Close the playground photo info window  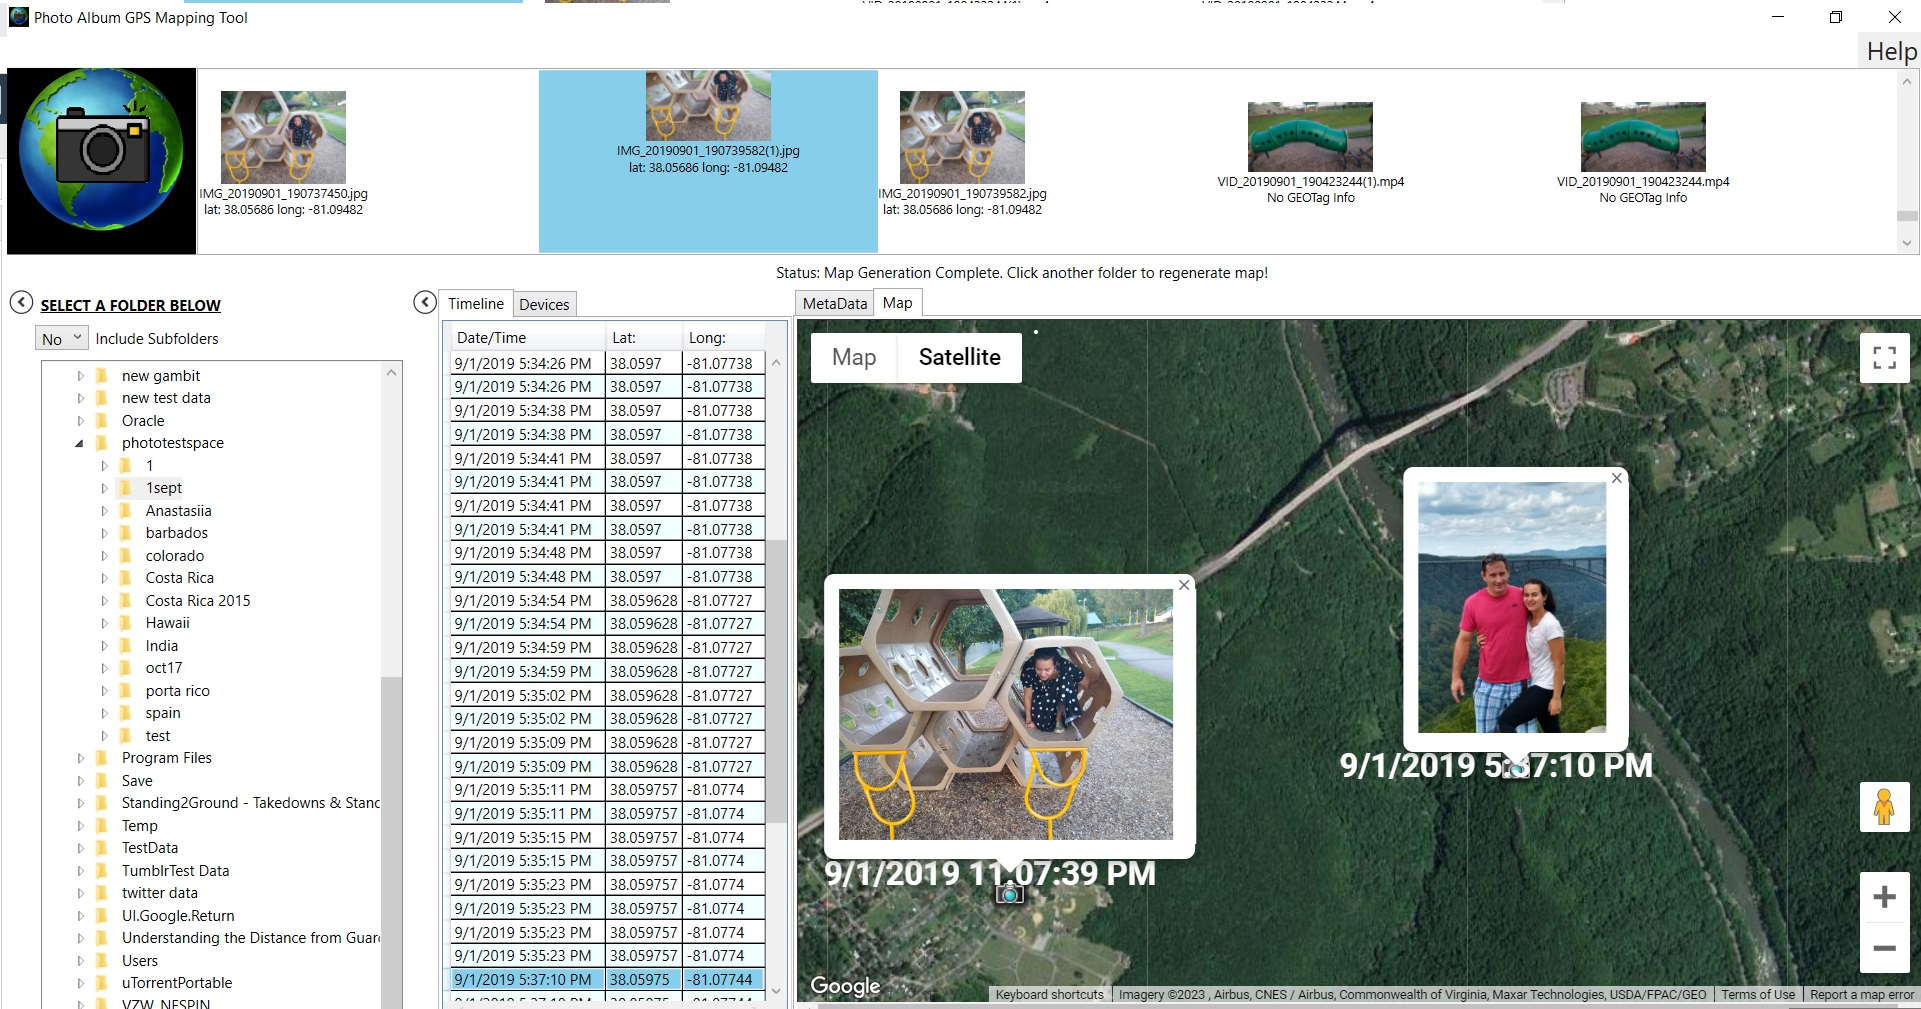pos(1184,585)
